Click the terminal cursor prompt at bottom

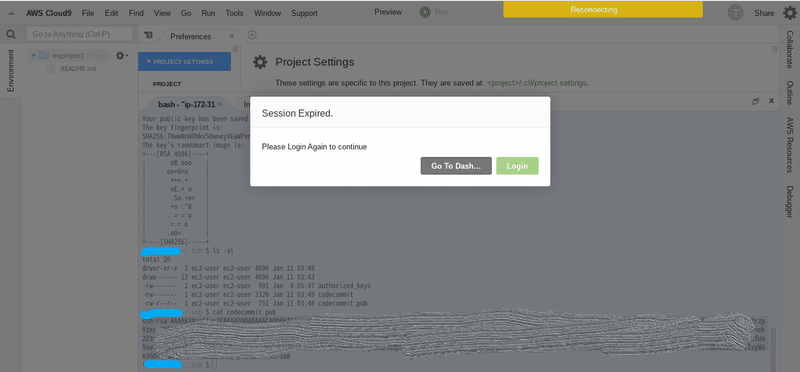(x=215, y=365)
